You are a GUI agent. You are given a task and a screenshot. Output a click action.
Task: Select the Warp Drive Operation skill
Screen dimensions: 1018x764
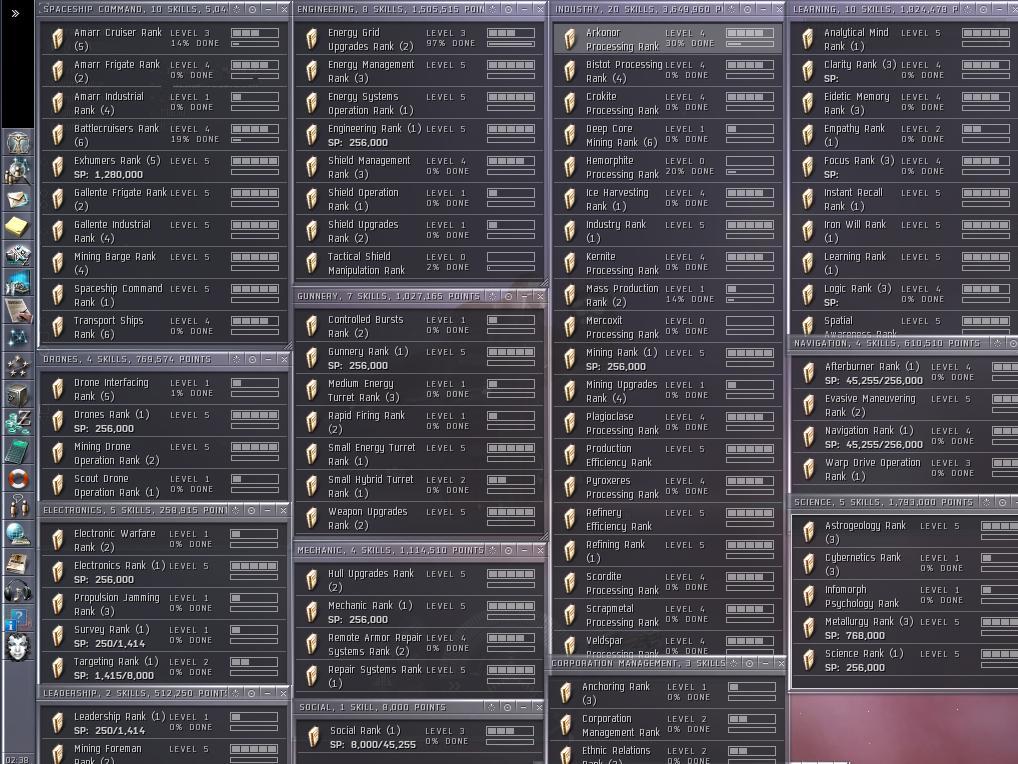(905, 469)
